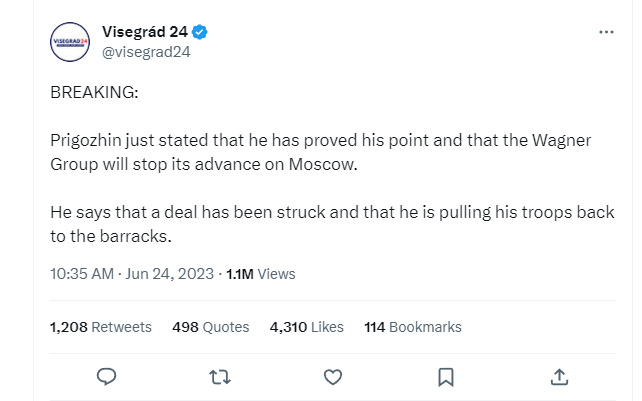Share the tweet via upload icon
This screenshot has height=401, width=642.
[x=560, y=376]
